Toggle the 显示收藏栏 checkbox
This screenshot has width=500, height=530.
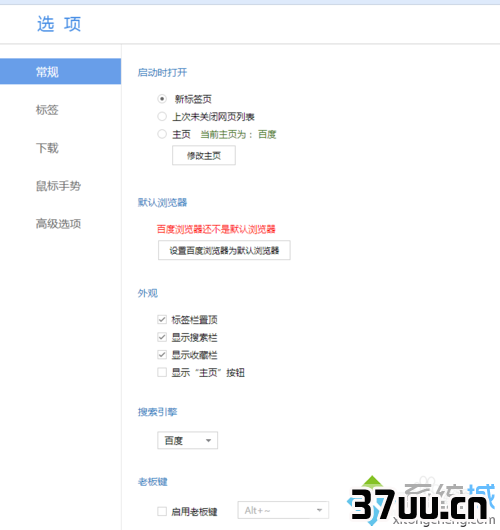[162, 355]
